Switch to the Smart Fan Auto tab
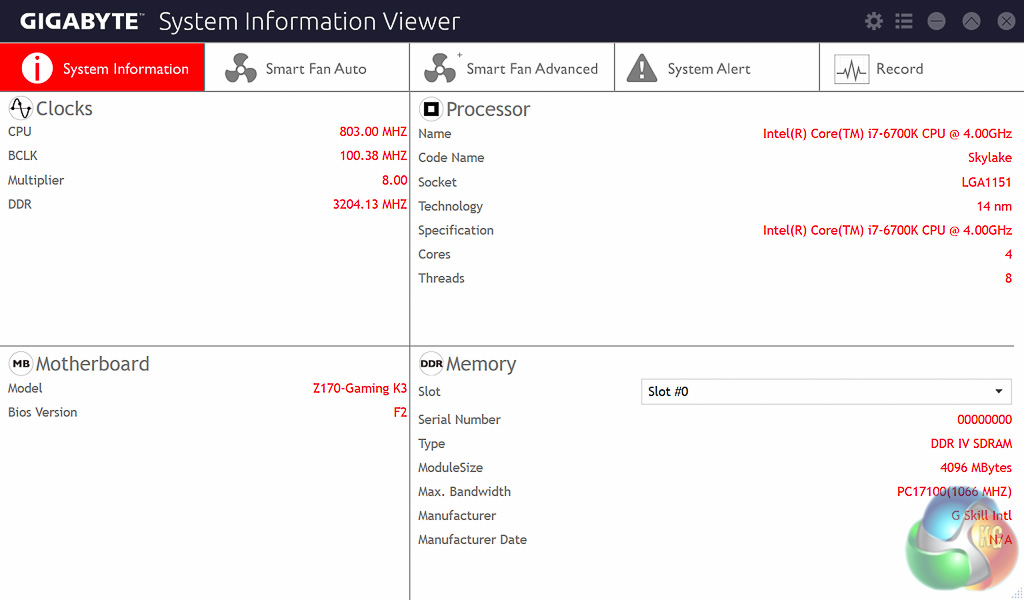The image size is (1024, 600). pos(307,68)
